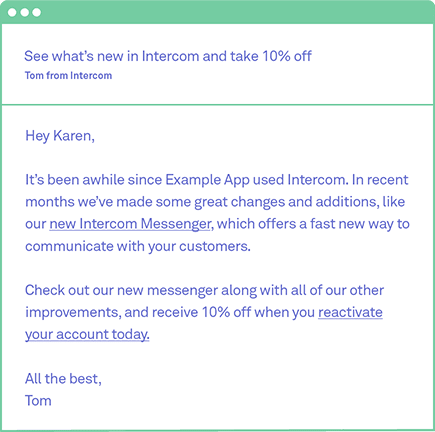
Task: Click the your account today link text
Action: [x=87, y=334]
